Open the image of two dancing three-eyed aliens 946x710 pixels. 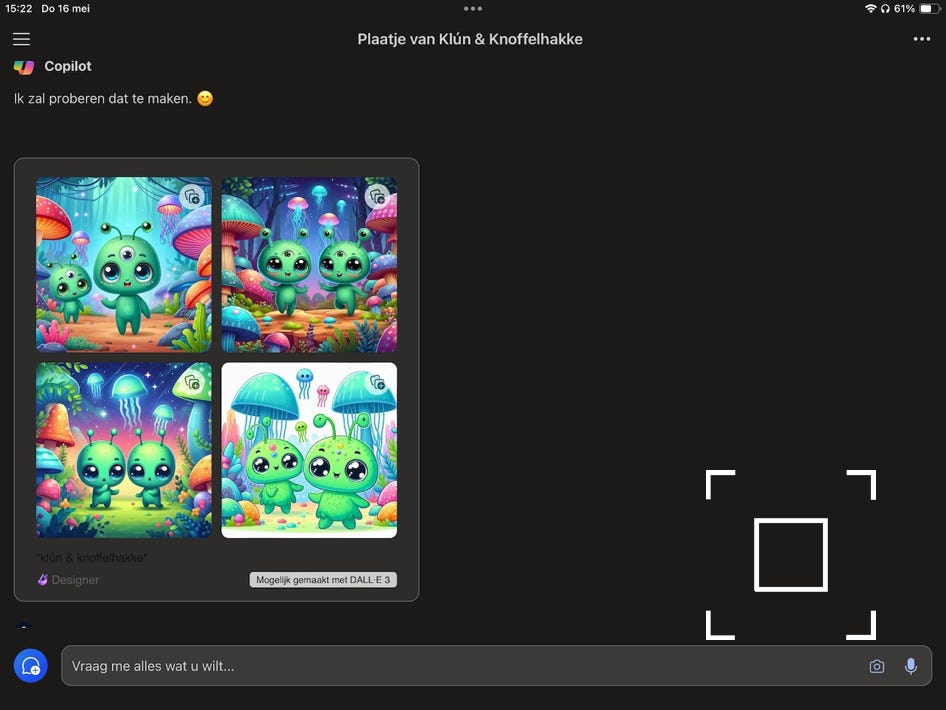click(x=309, y=264)
